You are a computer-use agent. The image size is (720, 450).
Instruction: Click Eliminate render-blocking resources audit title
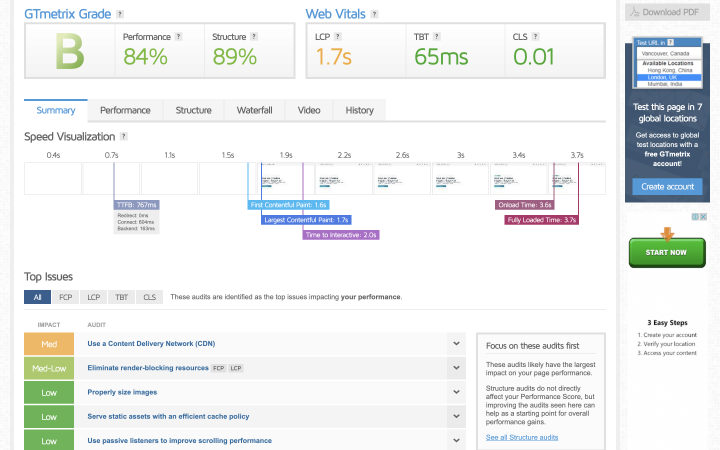pos(148,368)
